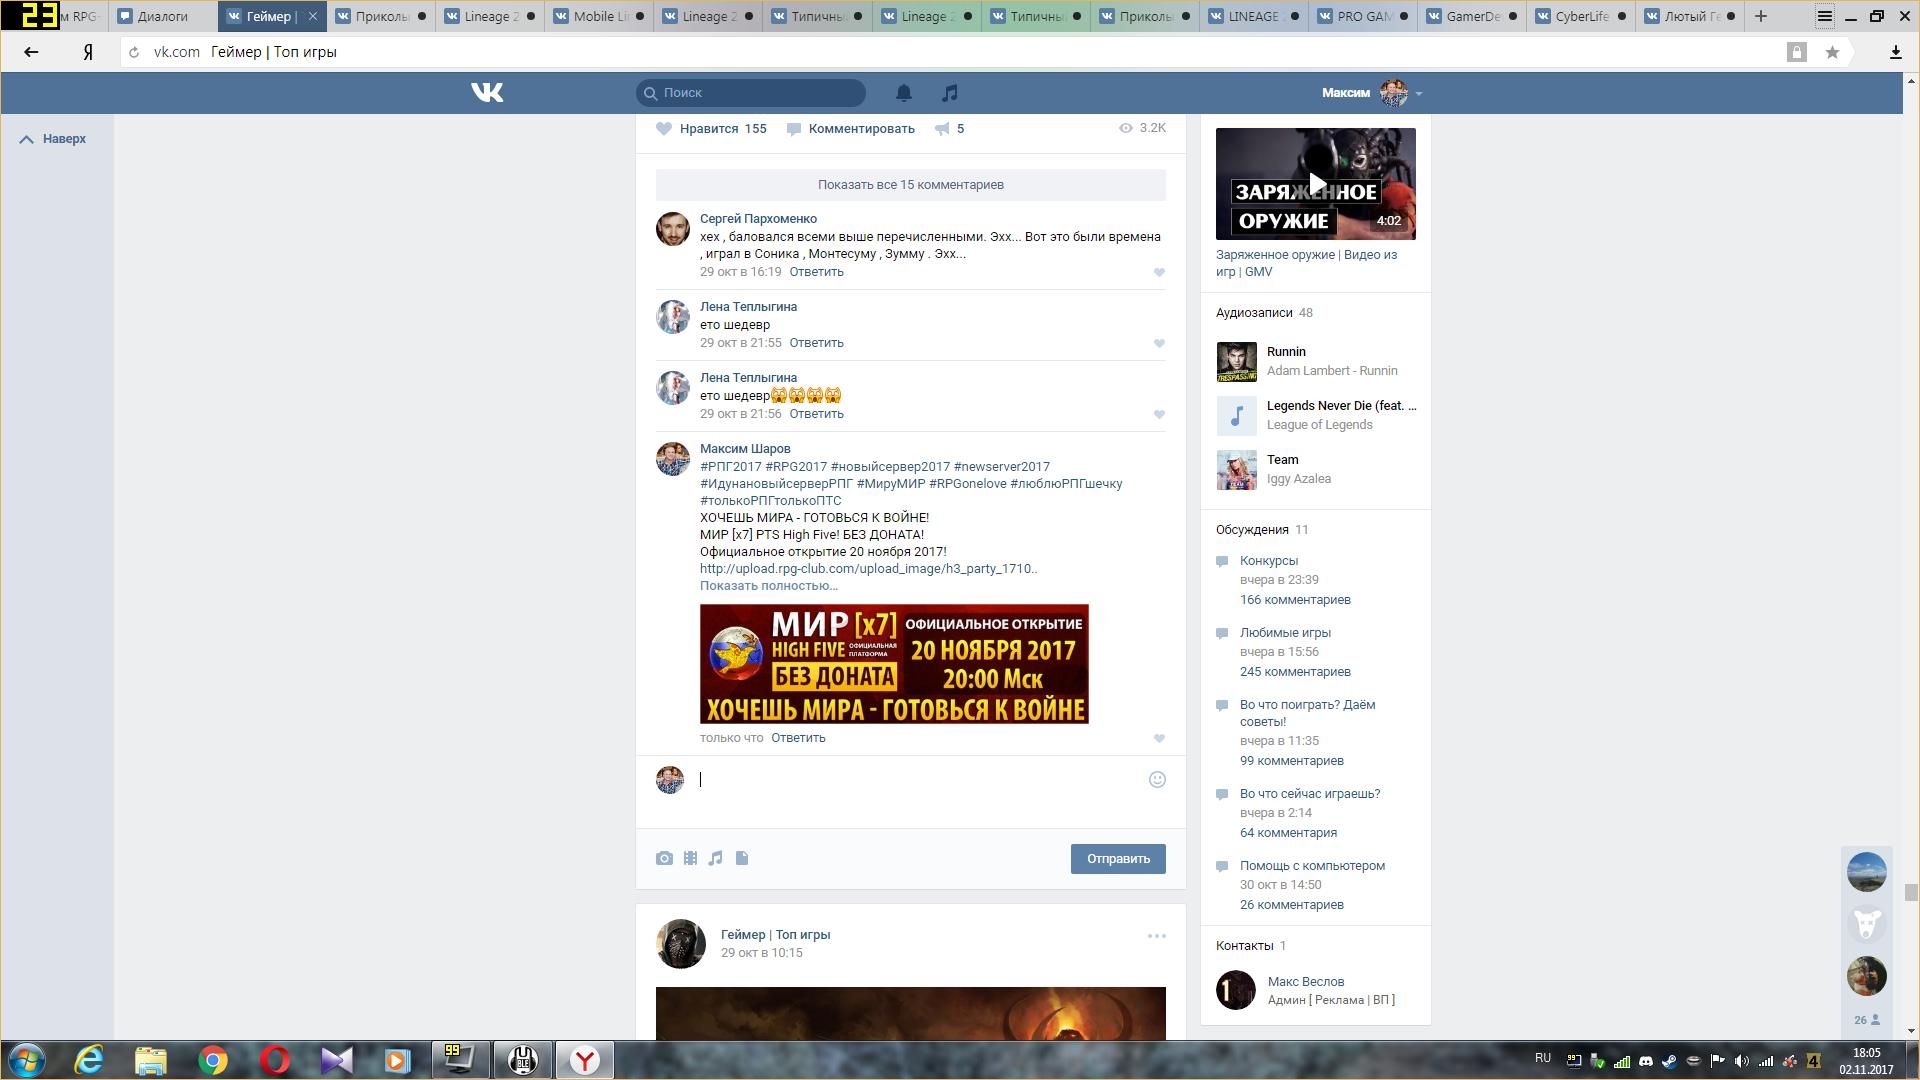Play the Заряженное оружие video thumbnail

tap(1315, 184)
